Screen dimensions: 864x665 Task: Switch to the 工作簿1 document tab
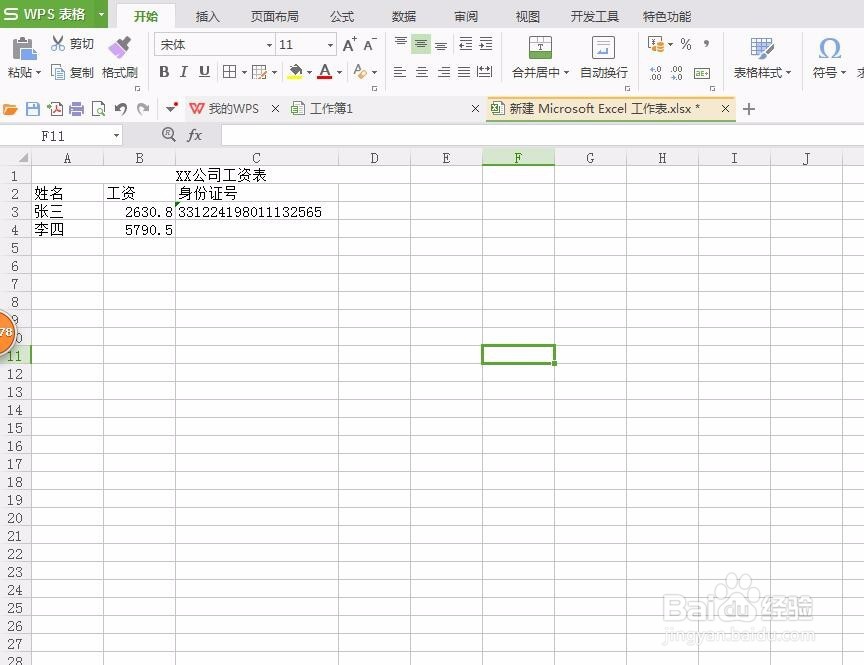coord(330,108)
